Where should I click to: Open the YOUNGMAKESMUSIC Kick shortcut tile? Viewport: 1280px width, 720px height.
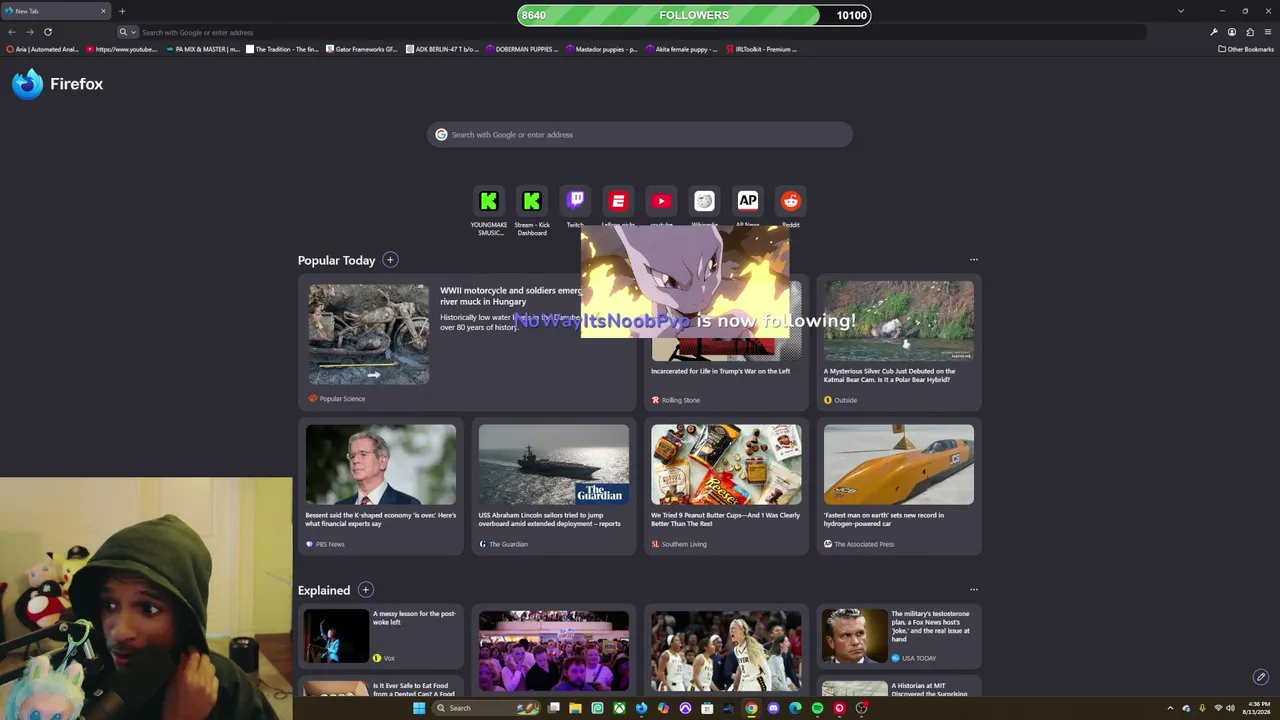pos(489,201)
